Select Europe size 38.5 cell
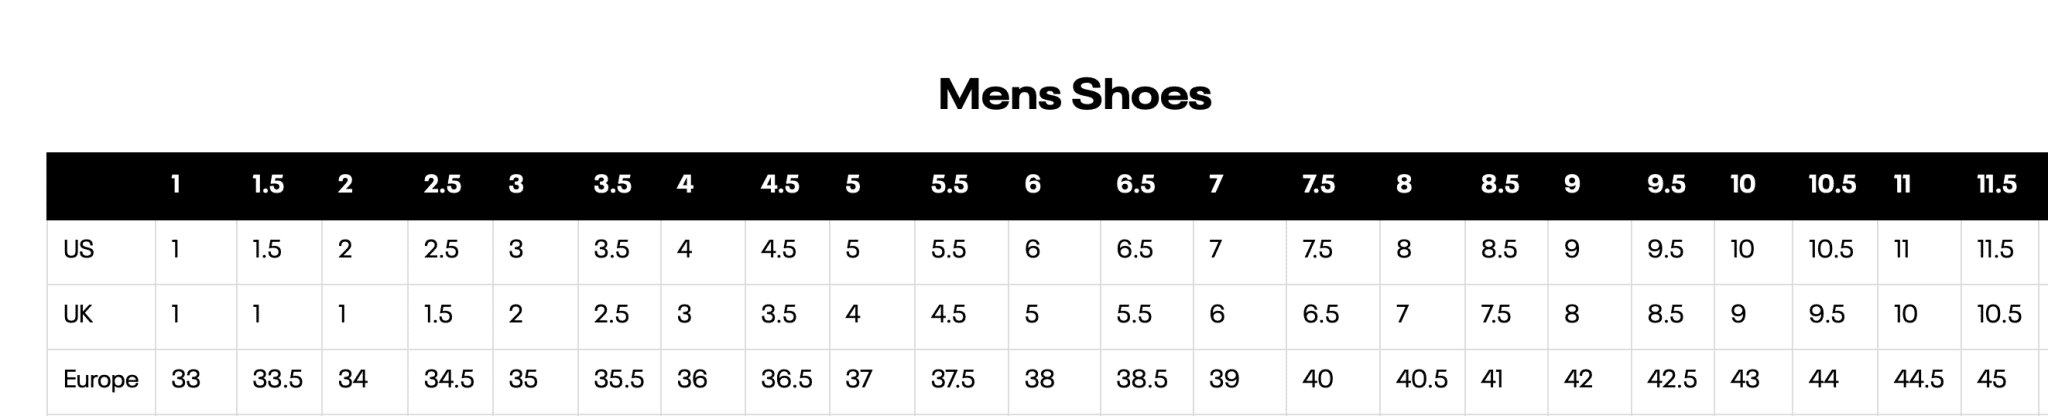The image size is (2048, 416). click(1147, 379)
